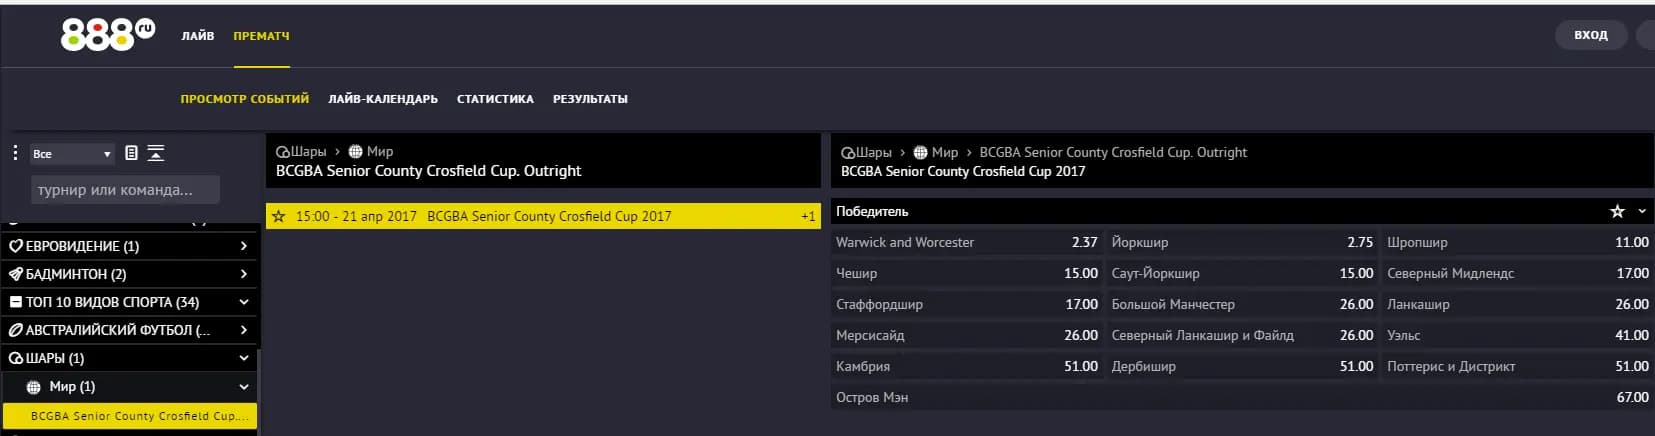The height and width of the screenshot is (436, 1655).
Task: Focus the турнир или команда search field
Action: (125, 189)
